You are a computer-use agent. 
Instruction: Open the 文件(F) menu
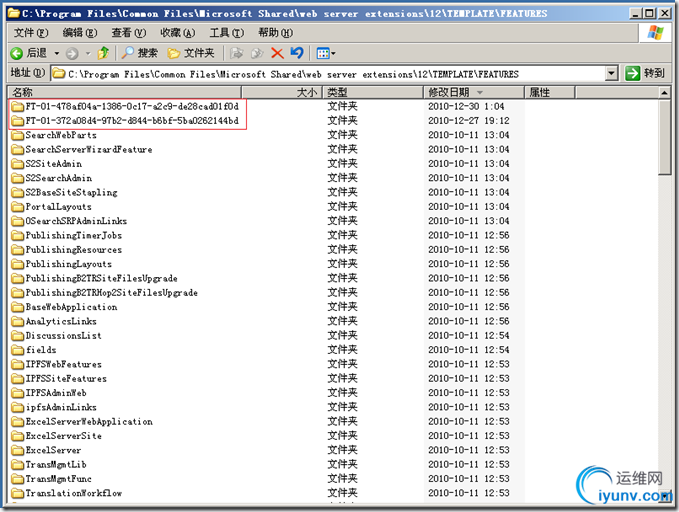(31, 32)
